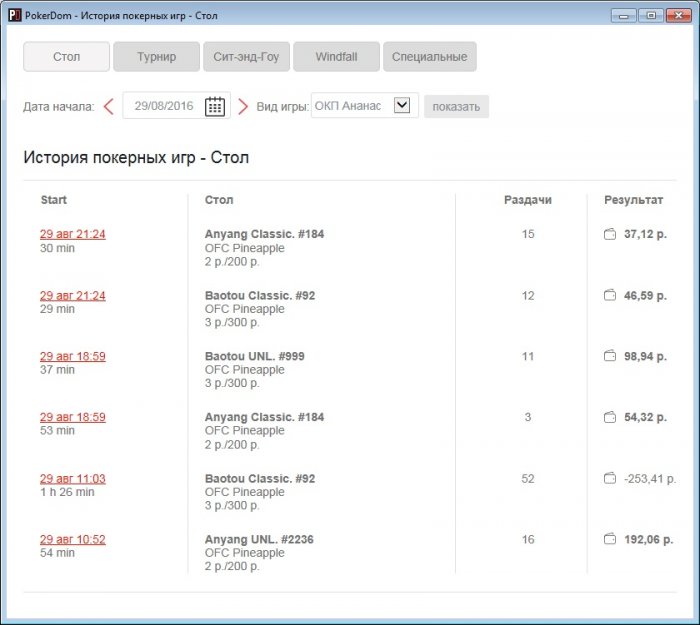This screenshot has width=700, height=625.
Task: Click hands count 52
Action: [528, 479]
